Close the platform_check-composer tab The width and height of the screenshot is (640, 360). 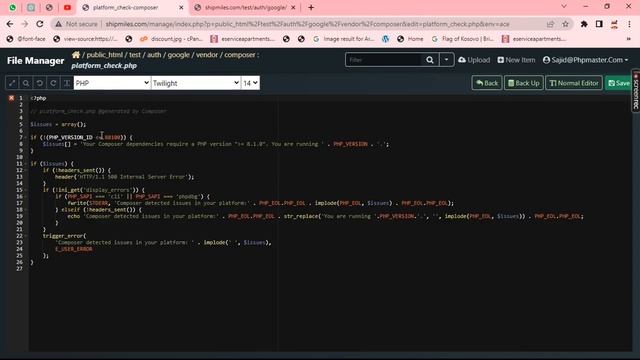(x=181, y=7)
